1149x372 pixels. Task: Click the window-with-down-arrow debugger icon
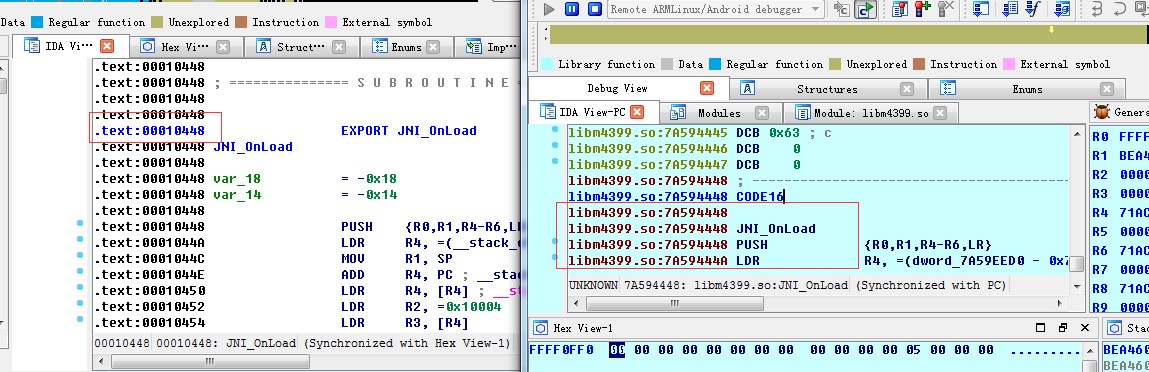[981, 10]
